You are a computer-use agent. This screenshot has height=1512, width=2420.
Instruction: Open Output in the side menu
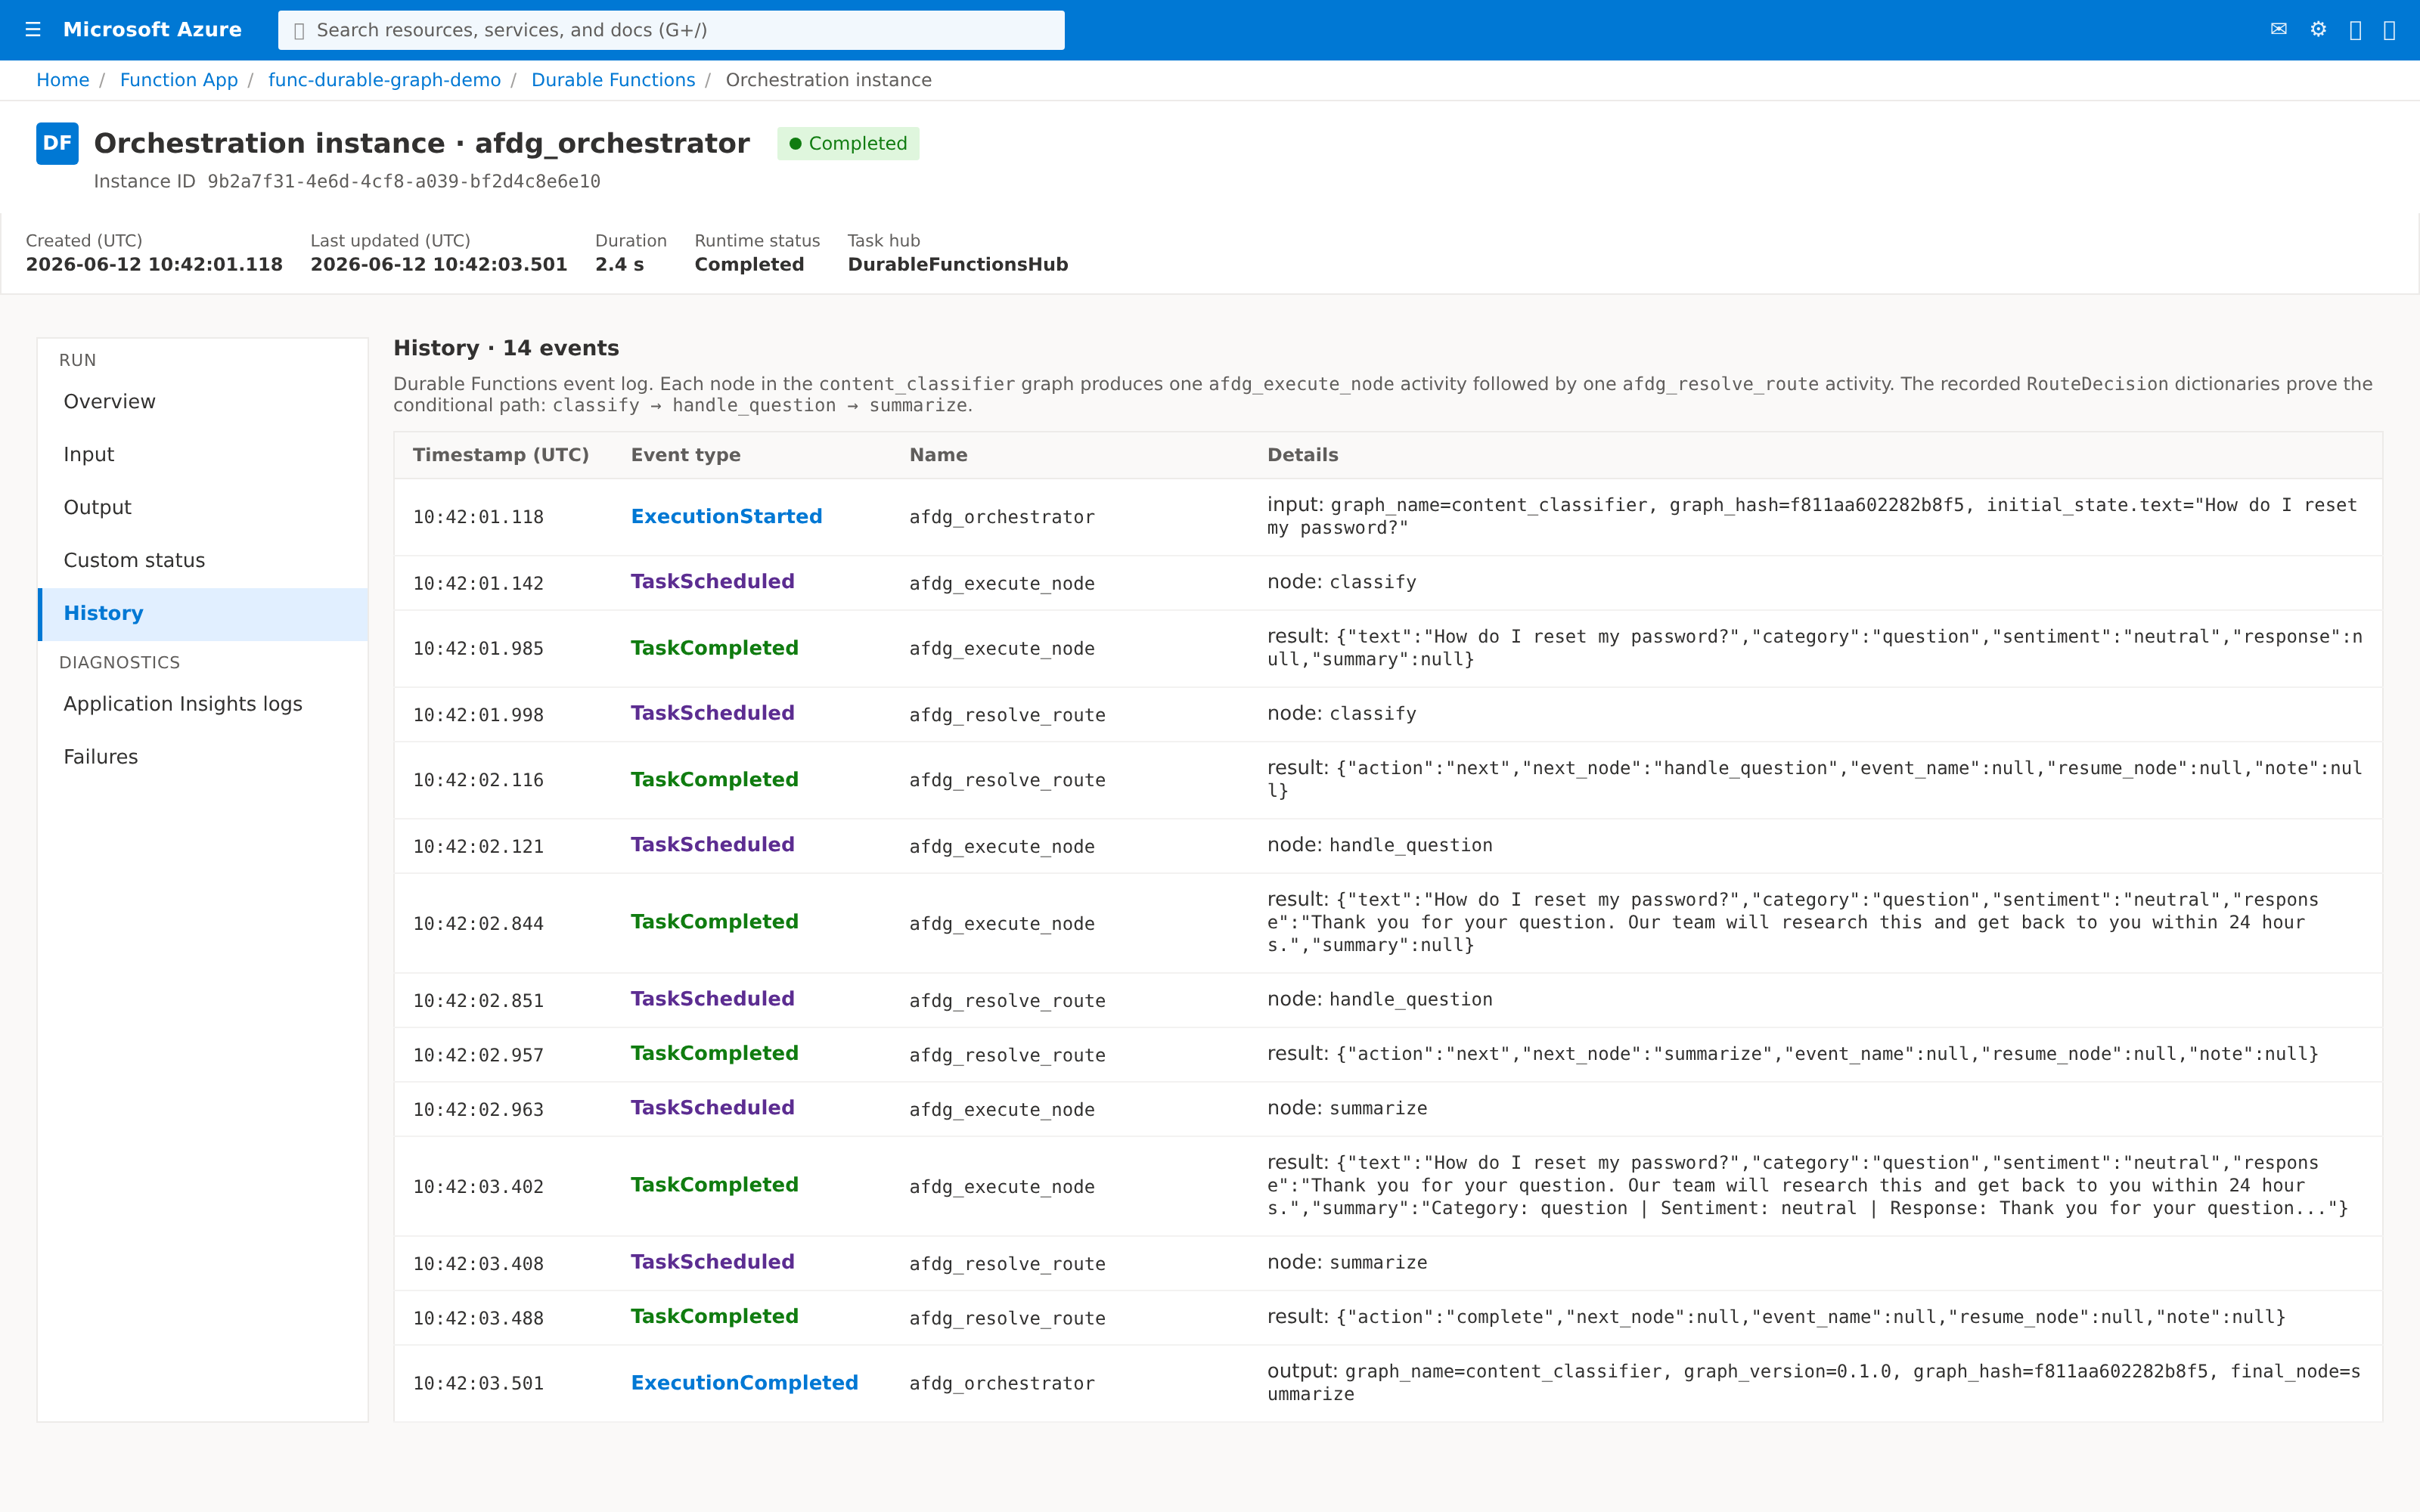point(203,508)
